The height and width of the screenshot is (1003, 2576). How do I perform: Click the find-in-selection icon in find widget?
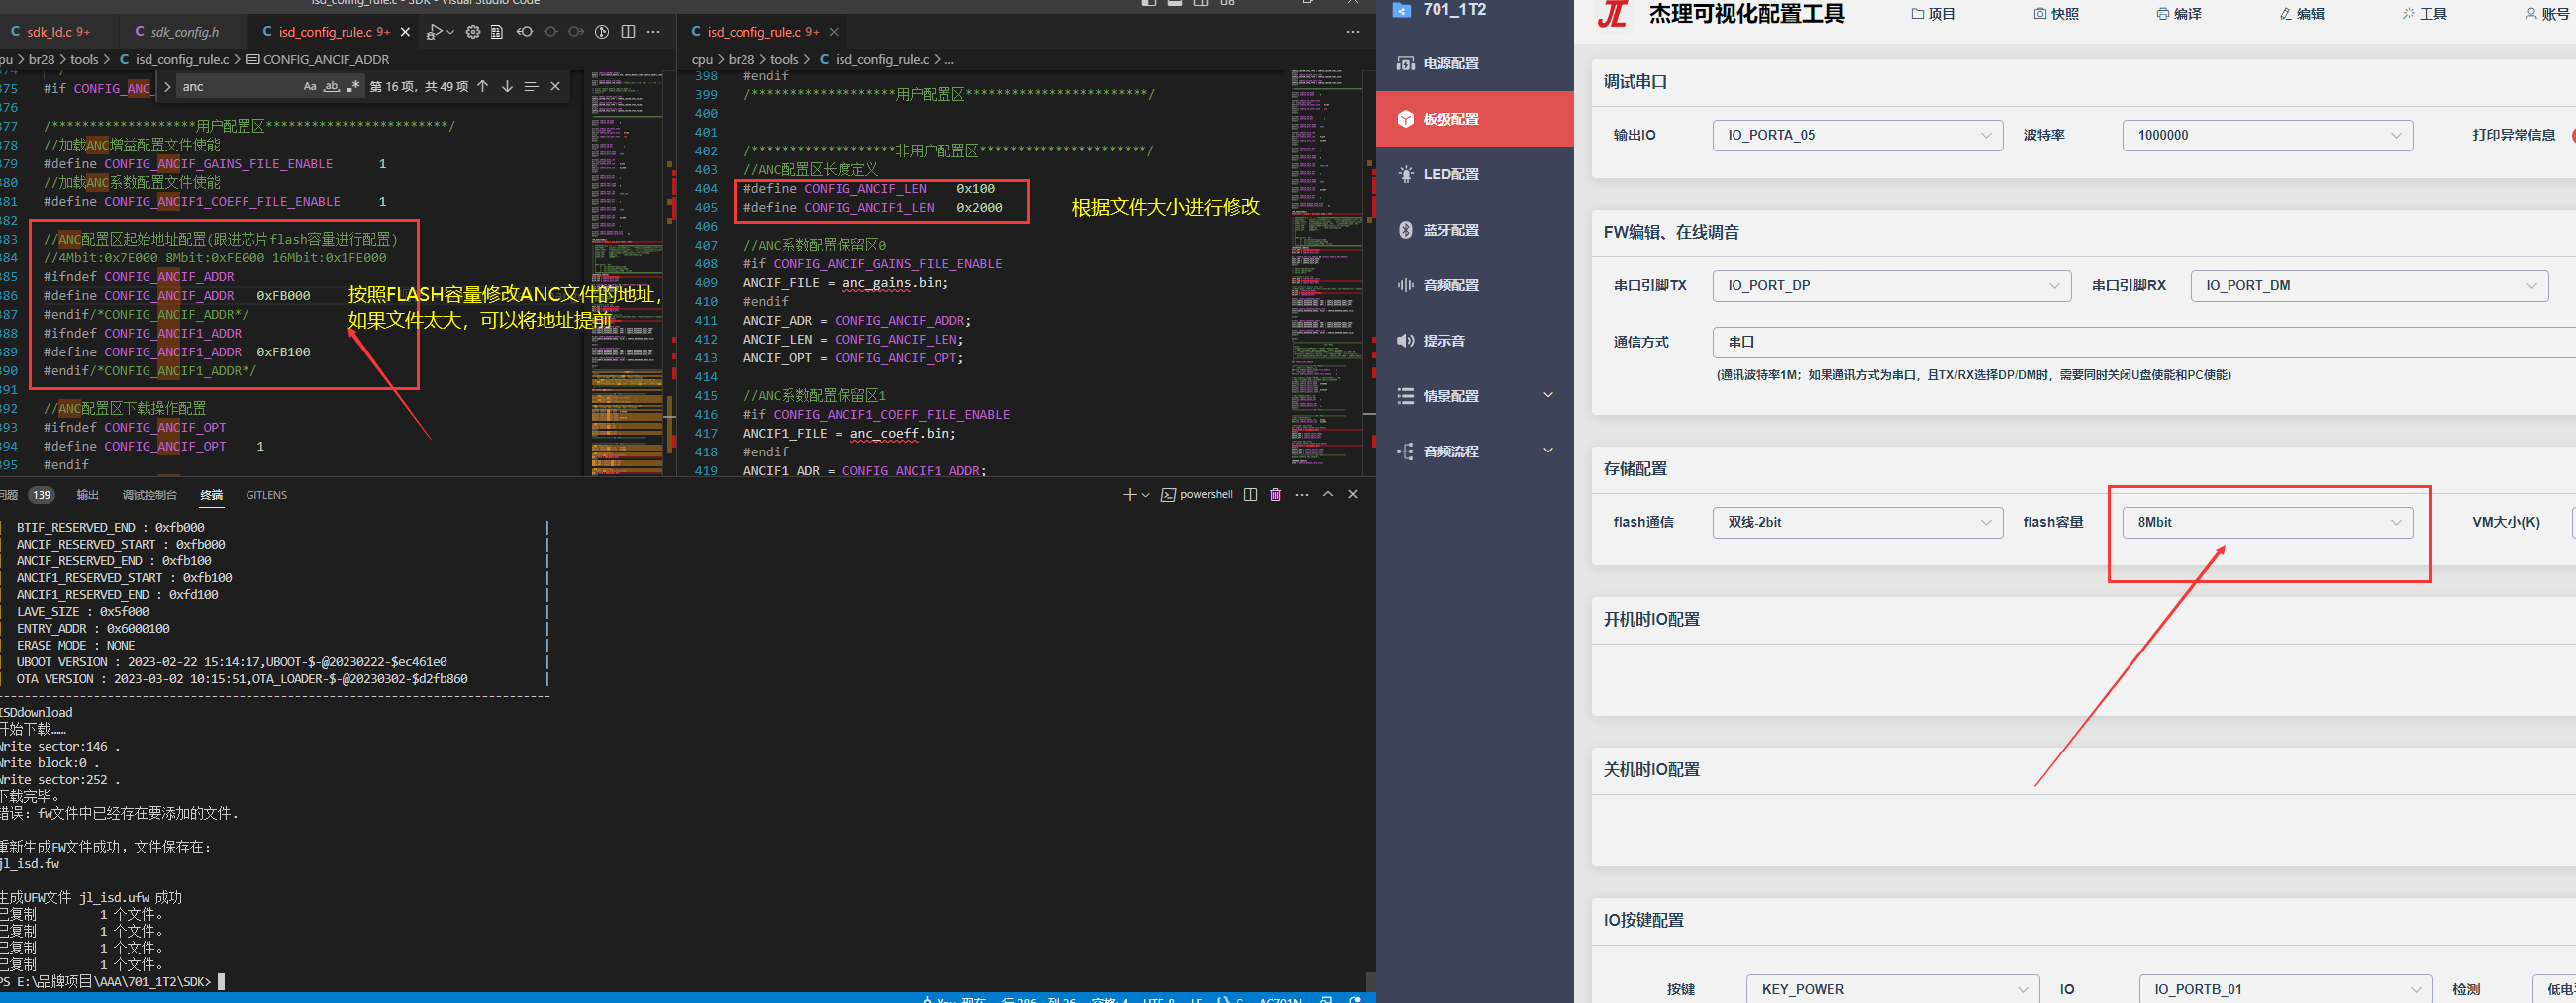(531, 87)
